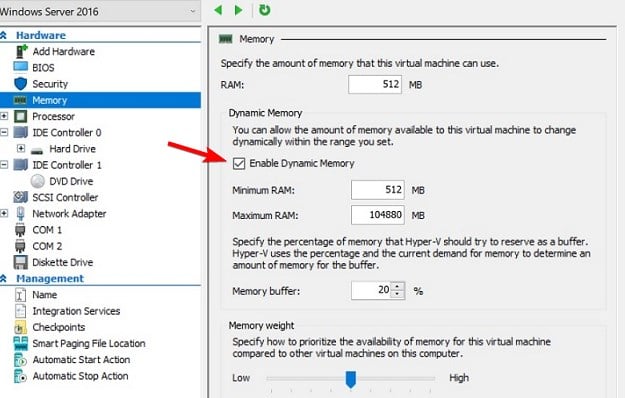Click the COM 1 port icon
This screenshot has height=398, width=625.
pyautogui.click(x=20, y=230)
